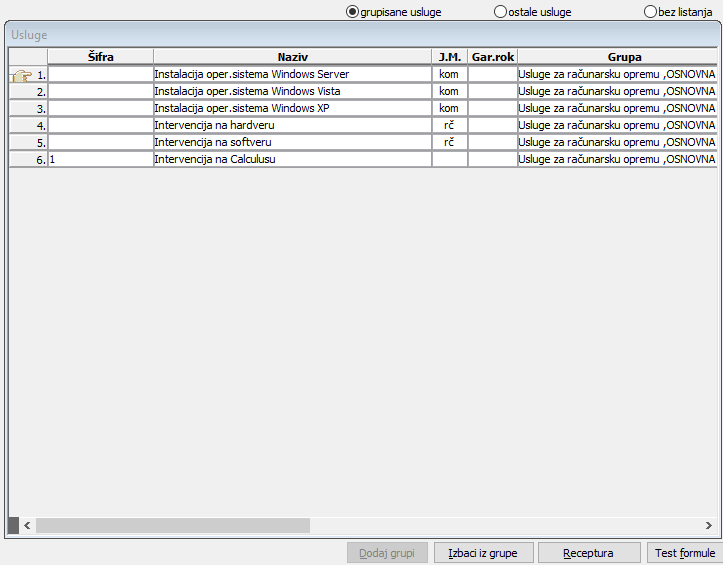Click the 'Intervencija na softveru' name cell
This screenshot has height=565, width=723.
pos(292,142)
